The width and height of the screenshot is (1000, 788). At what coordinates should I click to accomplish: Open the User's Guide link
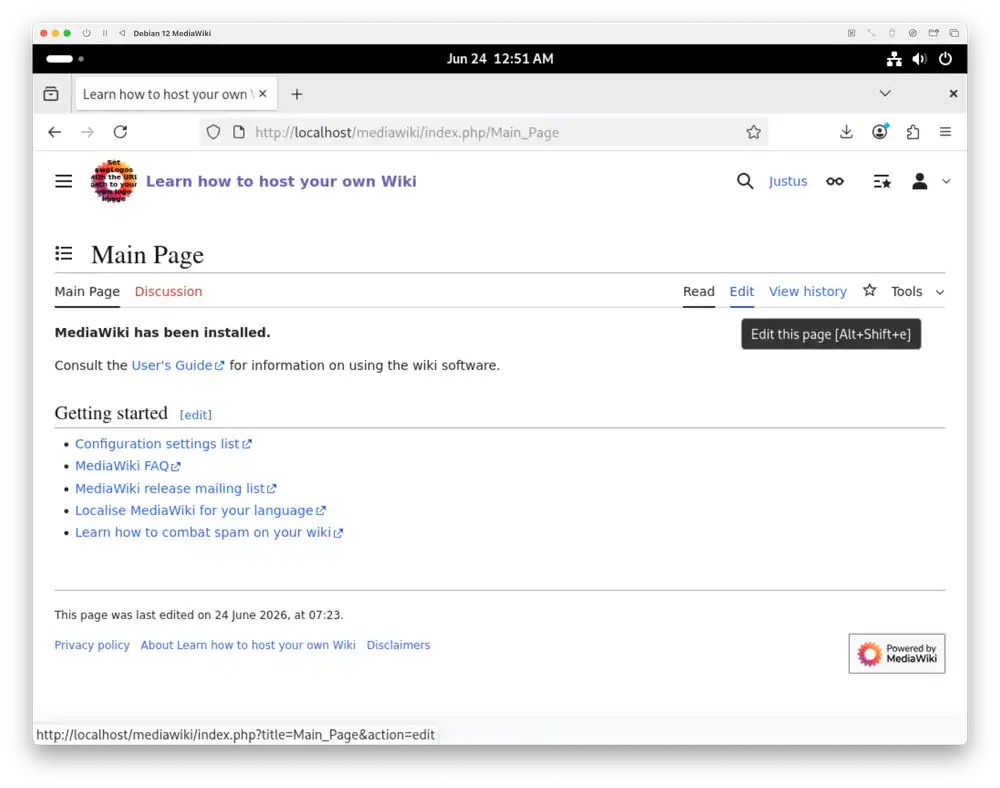tap(177, 365)
